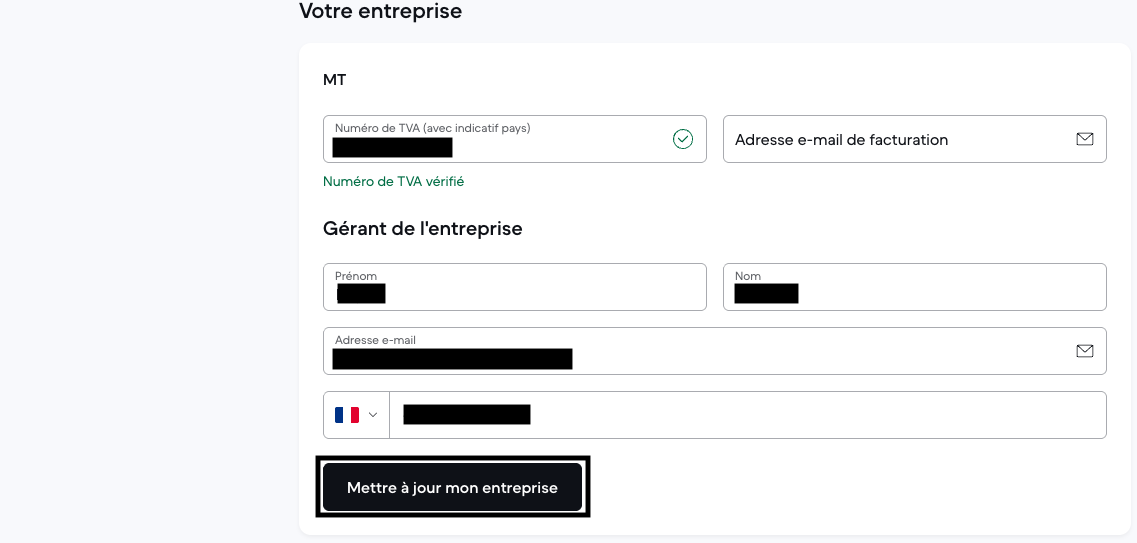The width and height of the screenshot is (1137, 543).
Task: Click the envelope icon in billing email field
Action: point(1085,139)
